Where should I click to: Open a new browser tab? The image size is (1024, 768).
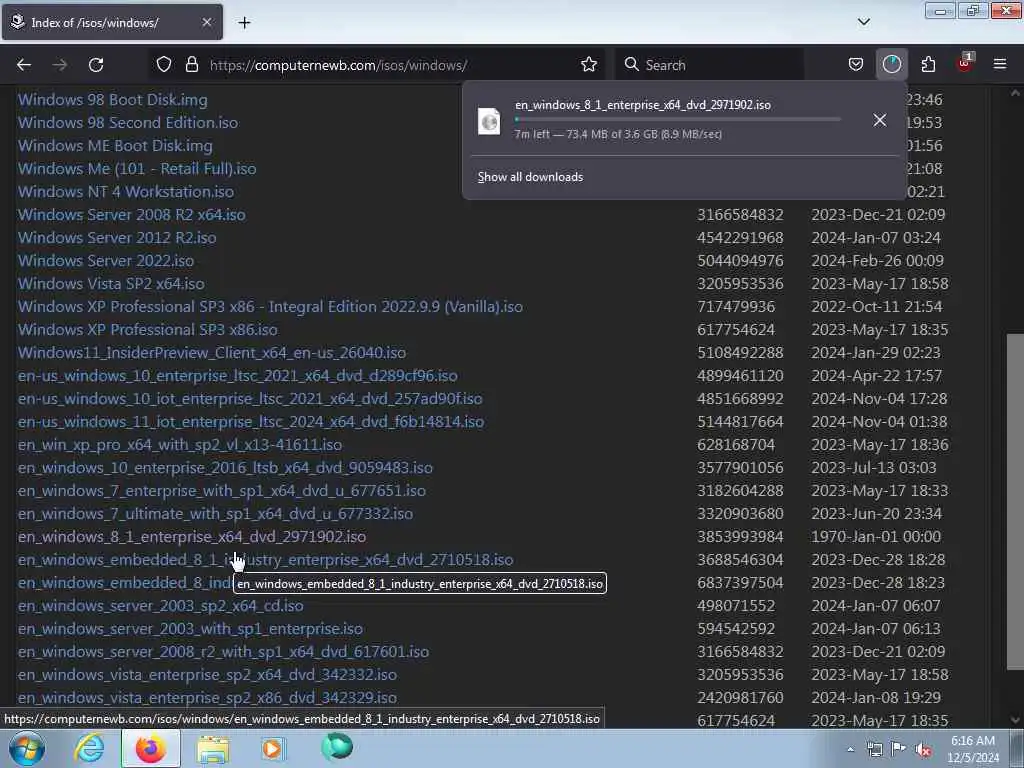(x=244, y=23)
